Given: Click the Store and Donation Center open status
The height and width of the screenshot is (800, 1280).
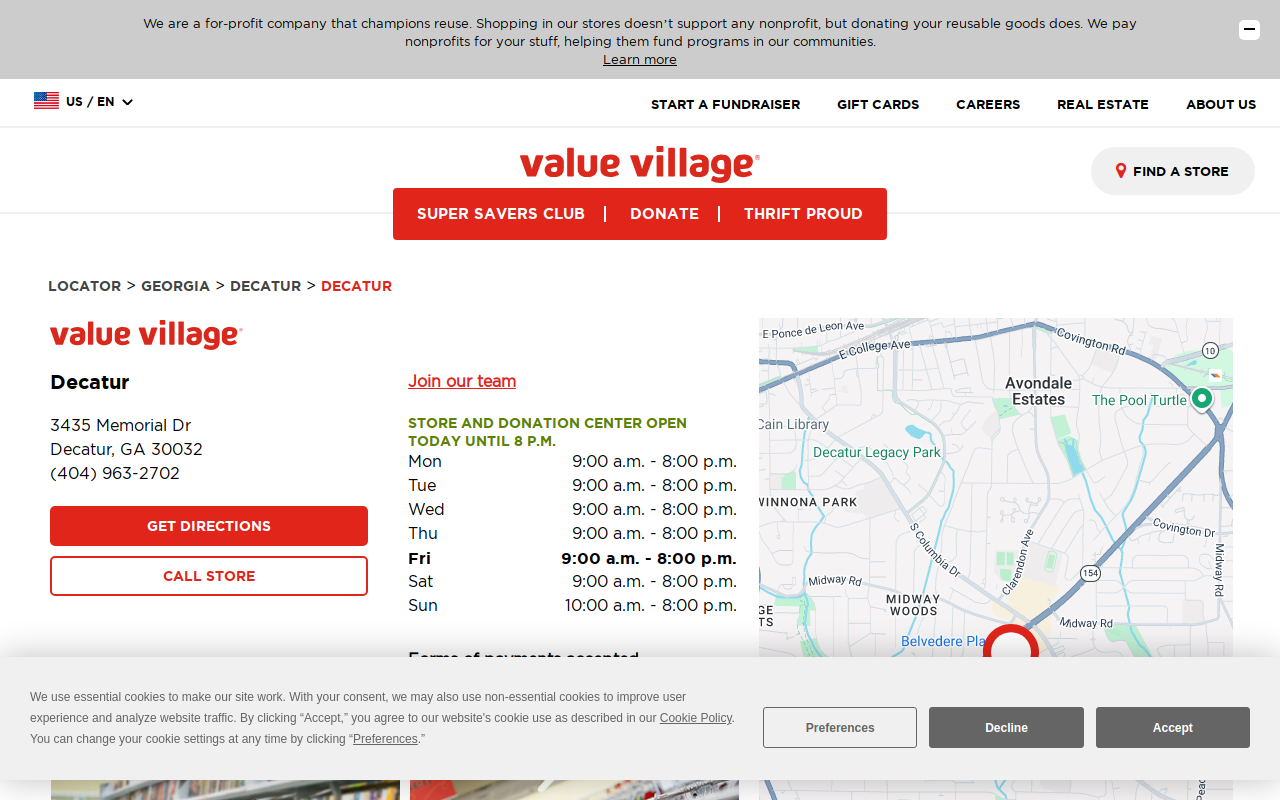Looking at the screenshot, I should [x=547, y=432].
